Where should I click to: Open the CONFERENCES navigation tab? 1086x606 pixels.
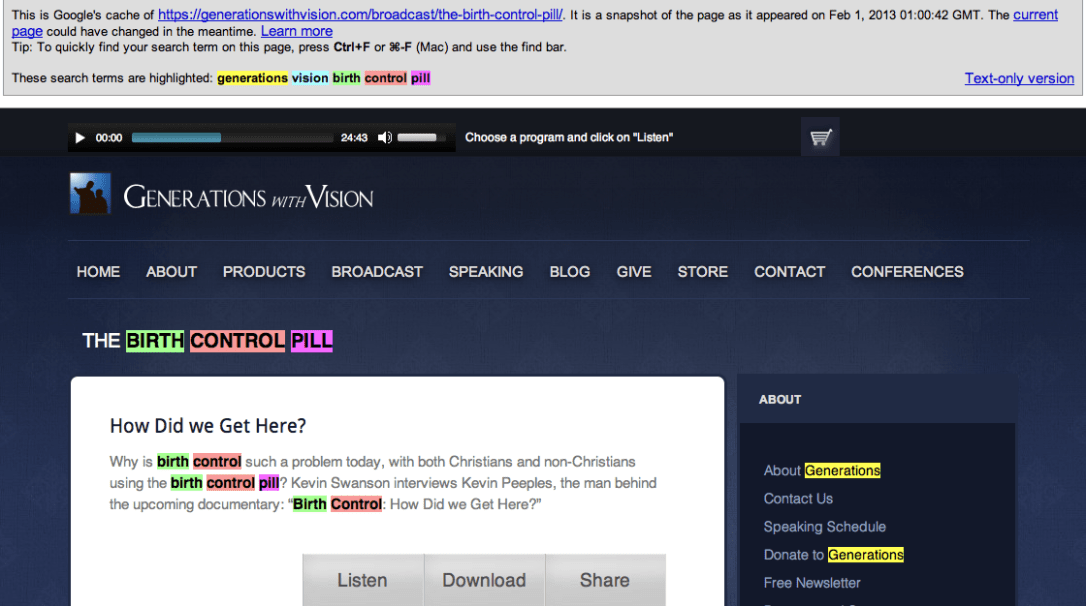907,271
